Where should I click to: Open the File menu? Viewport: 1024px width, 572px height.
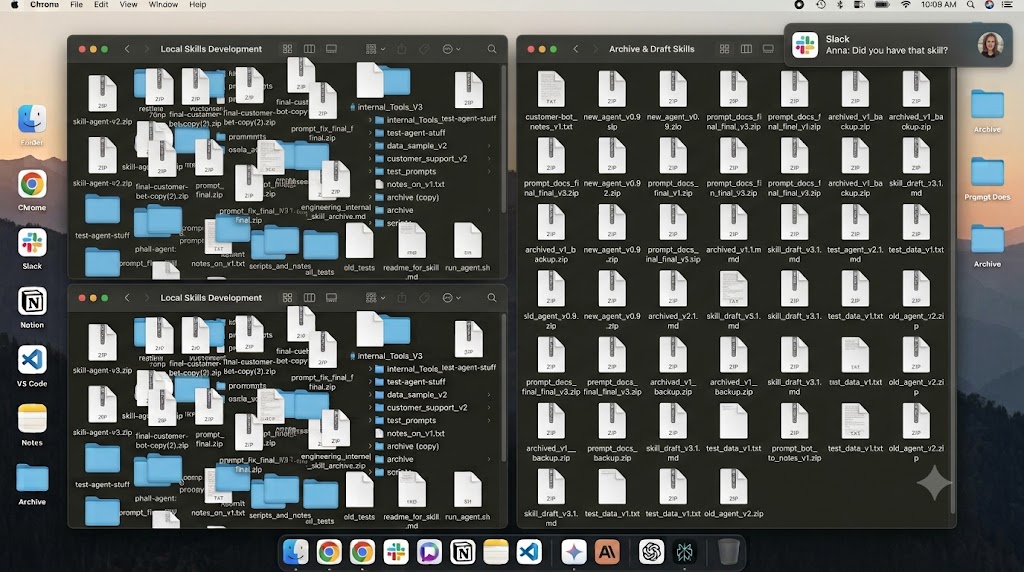[76, 5]
